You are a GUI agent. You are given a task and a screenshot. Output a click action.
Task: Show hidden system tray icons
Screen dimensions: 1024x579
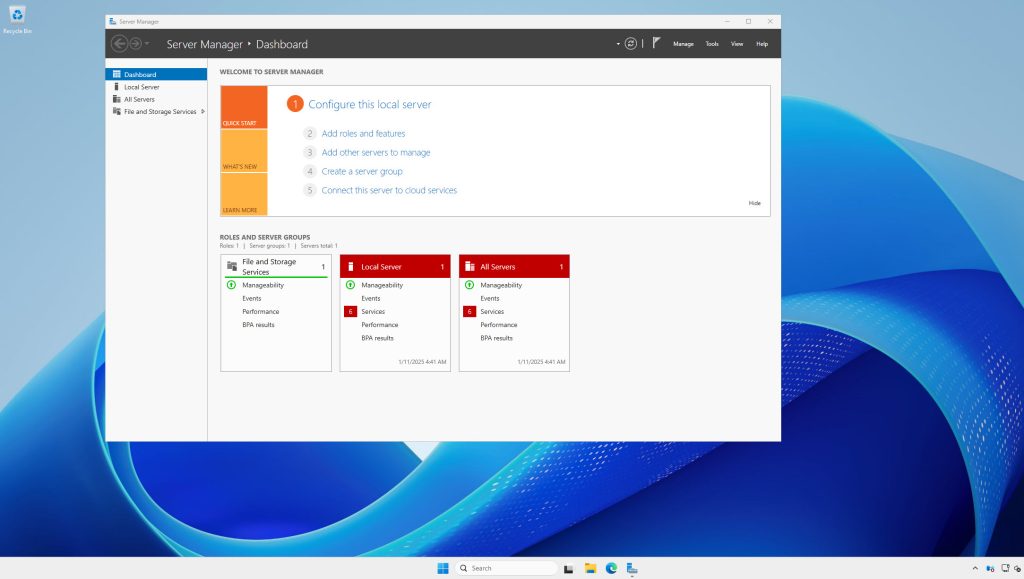pos(975,568)
